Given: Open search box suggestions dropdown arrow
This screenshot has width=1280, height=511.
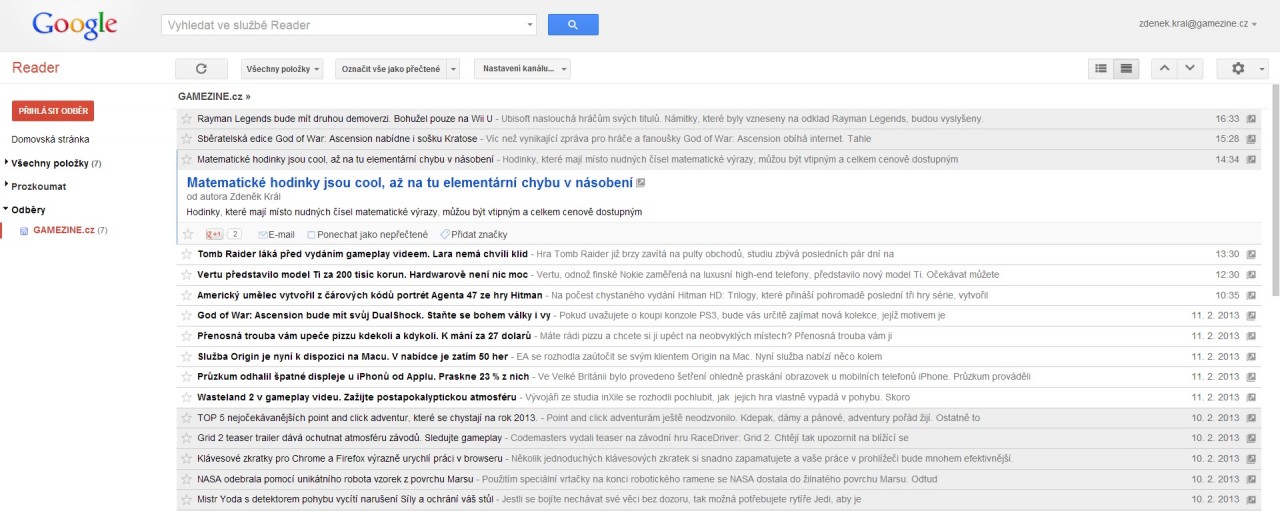Looking at the screenshot, I should click(x=530, y=24).
